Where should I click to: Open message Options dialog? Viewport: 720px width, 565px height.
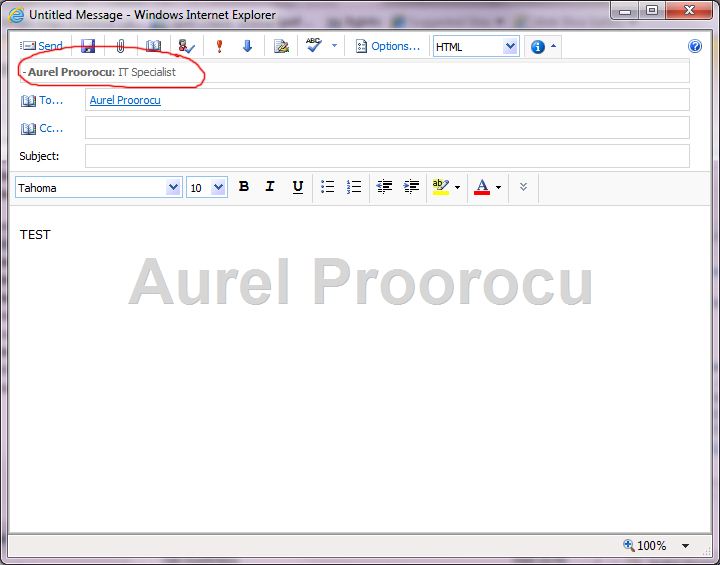pos(388,46)
